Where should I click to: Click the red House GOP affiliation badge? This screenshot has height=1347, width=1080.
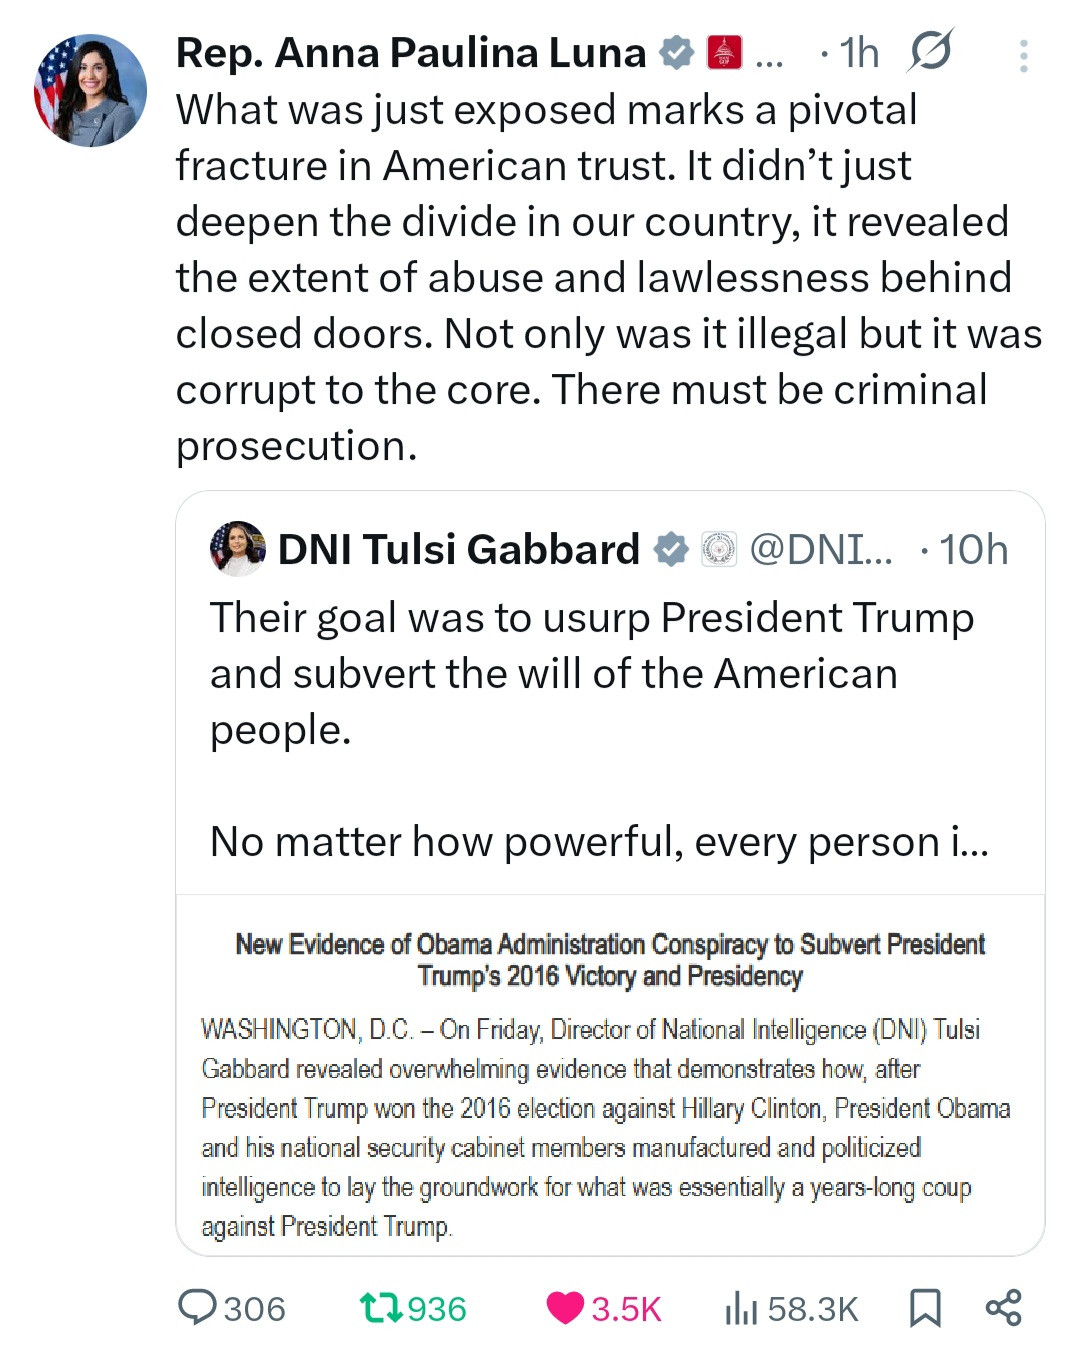[x=724, y=53]
